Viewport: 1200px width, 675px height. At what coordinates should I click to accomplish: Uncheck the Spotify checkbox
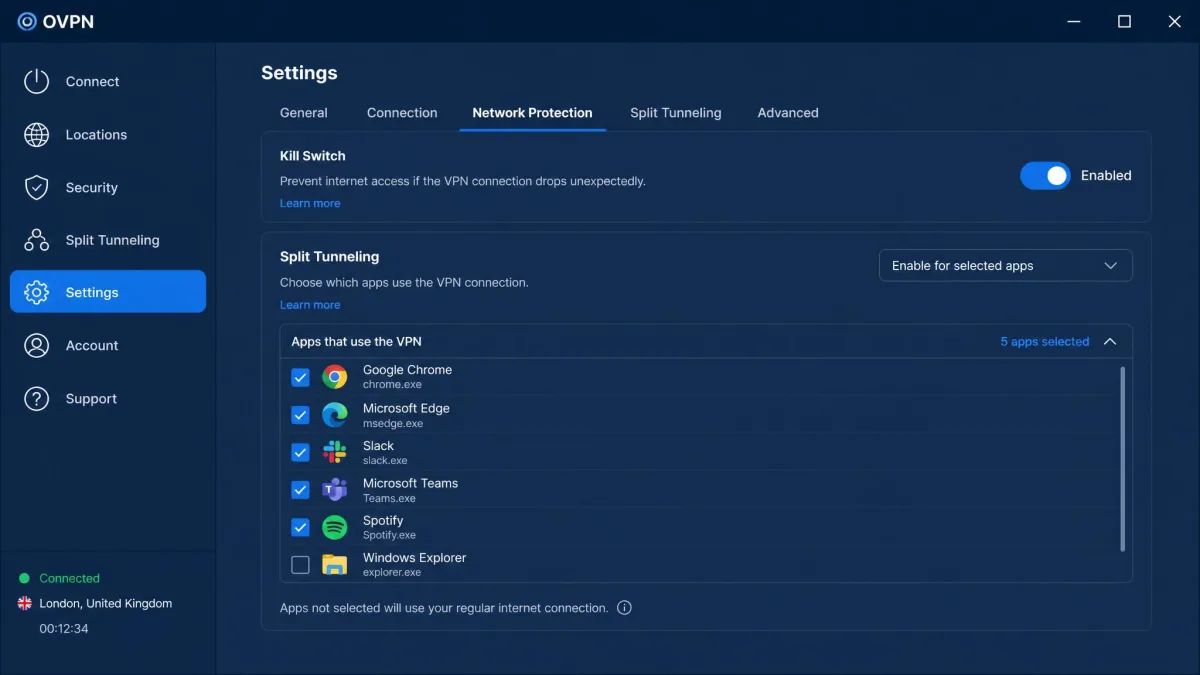(300, 527)
